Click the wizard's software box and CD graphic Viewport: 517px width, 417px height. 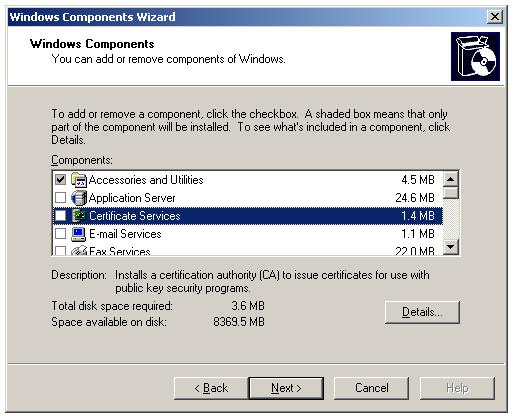coord(475,57)
